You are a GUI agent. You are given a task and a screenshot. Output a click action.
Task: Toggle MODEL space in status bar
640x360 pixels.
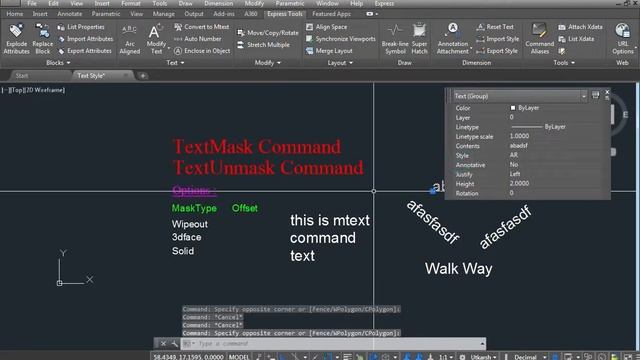(x=239, y=357)
